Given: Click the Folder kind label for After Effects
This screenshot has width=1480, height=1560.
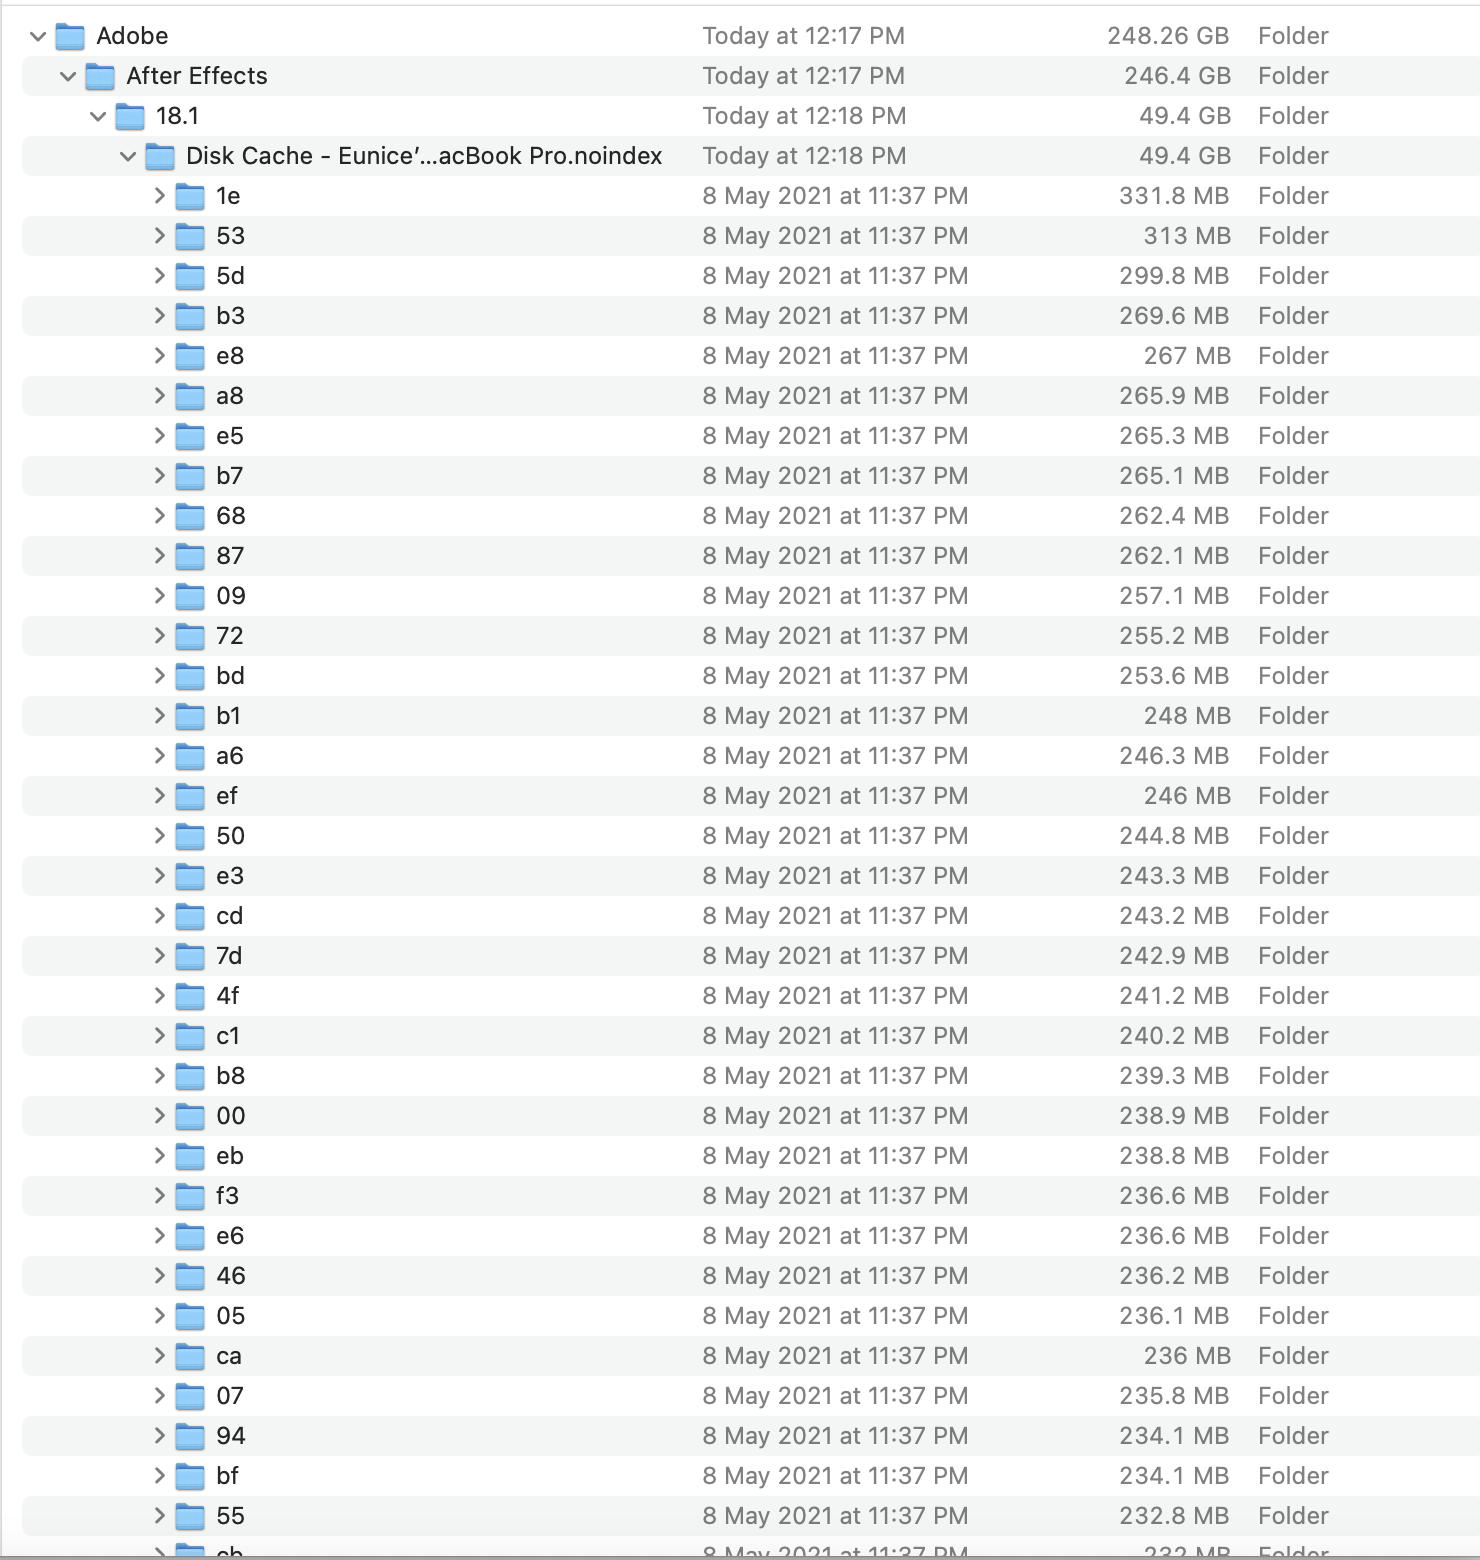Looking at the screenshot, I should pos(1293,76).
